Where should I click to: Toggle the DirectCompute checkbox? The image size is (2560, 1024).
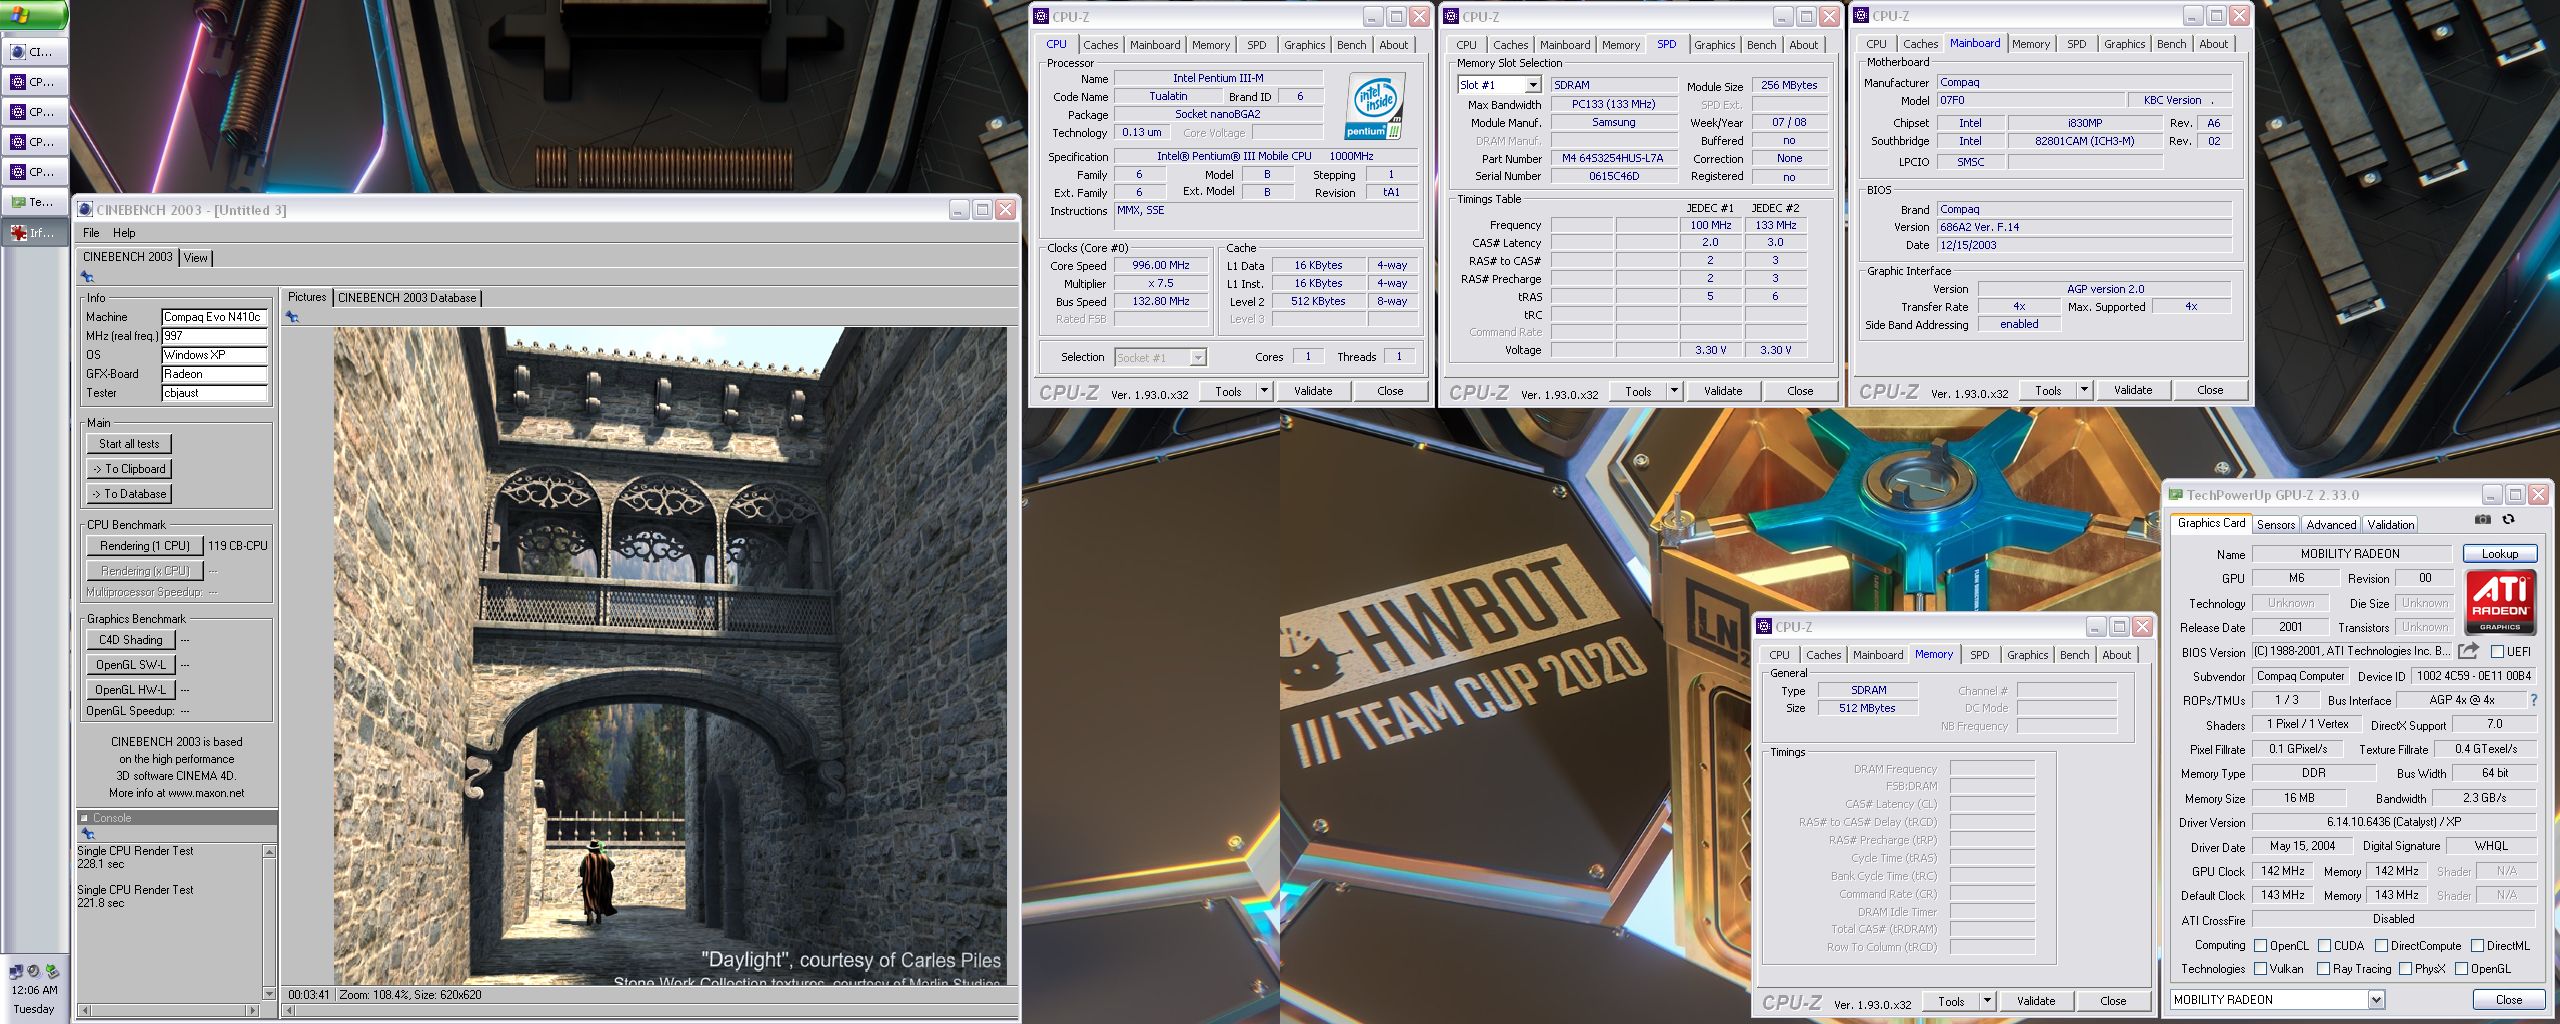click(x=2381, y=946)
